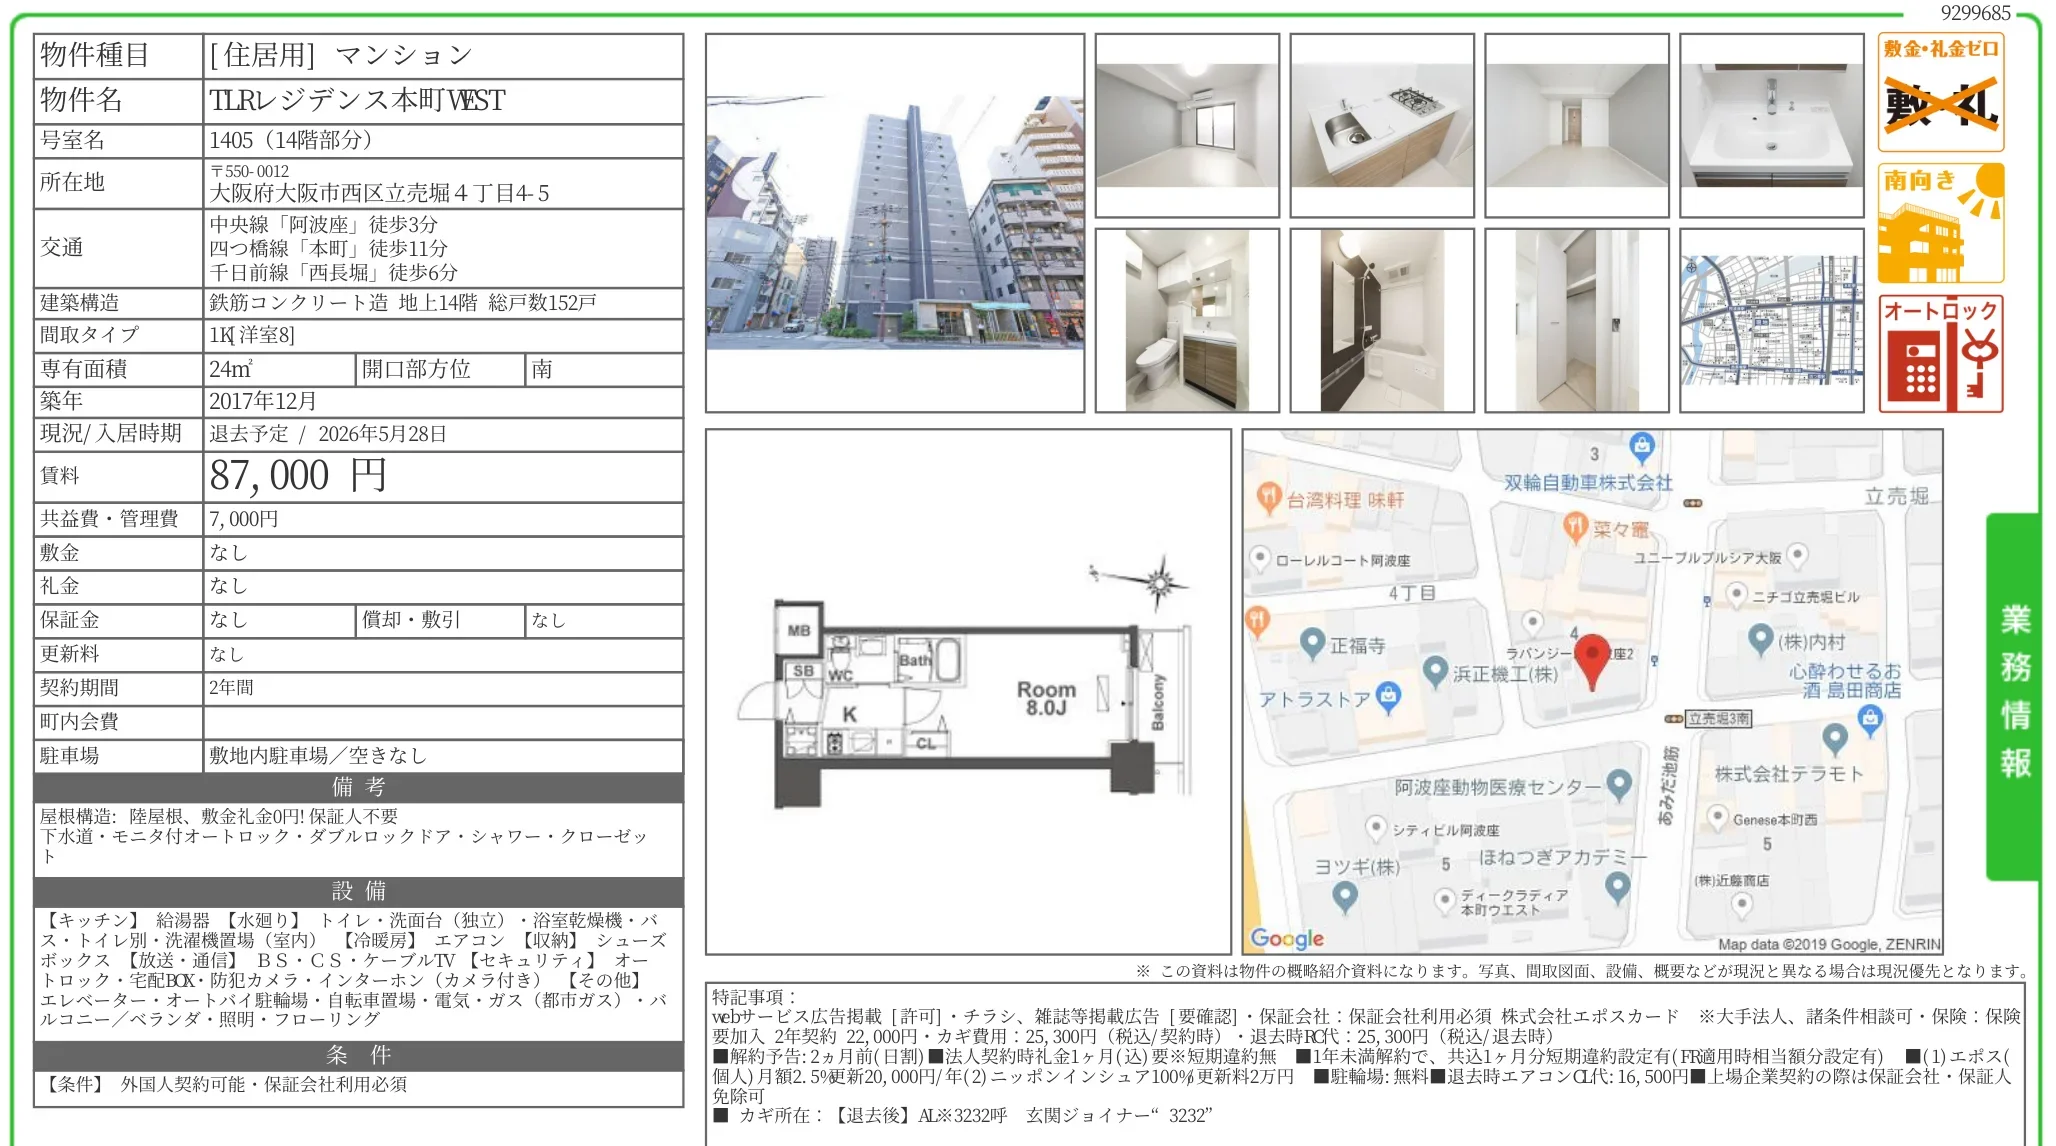
Task: Click the 浜正機工(株) map pin
Action: click(x=1435, y=671)
